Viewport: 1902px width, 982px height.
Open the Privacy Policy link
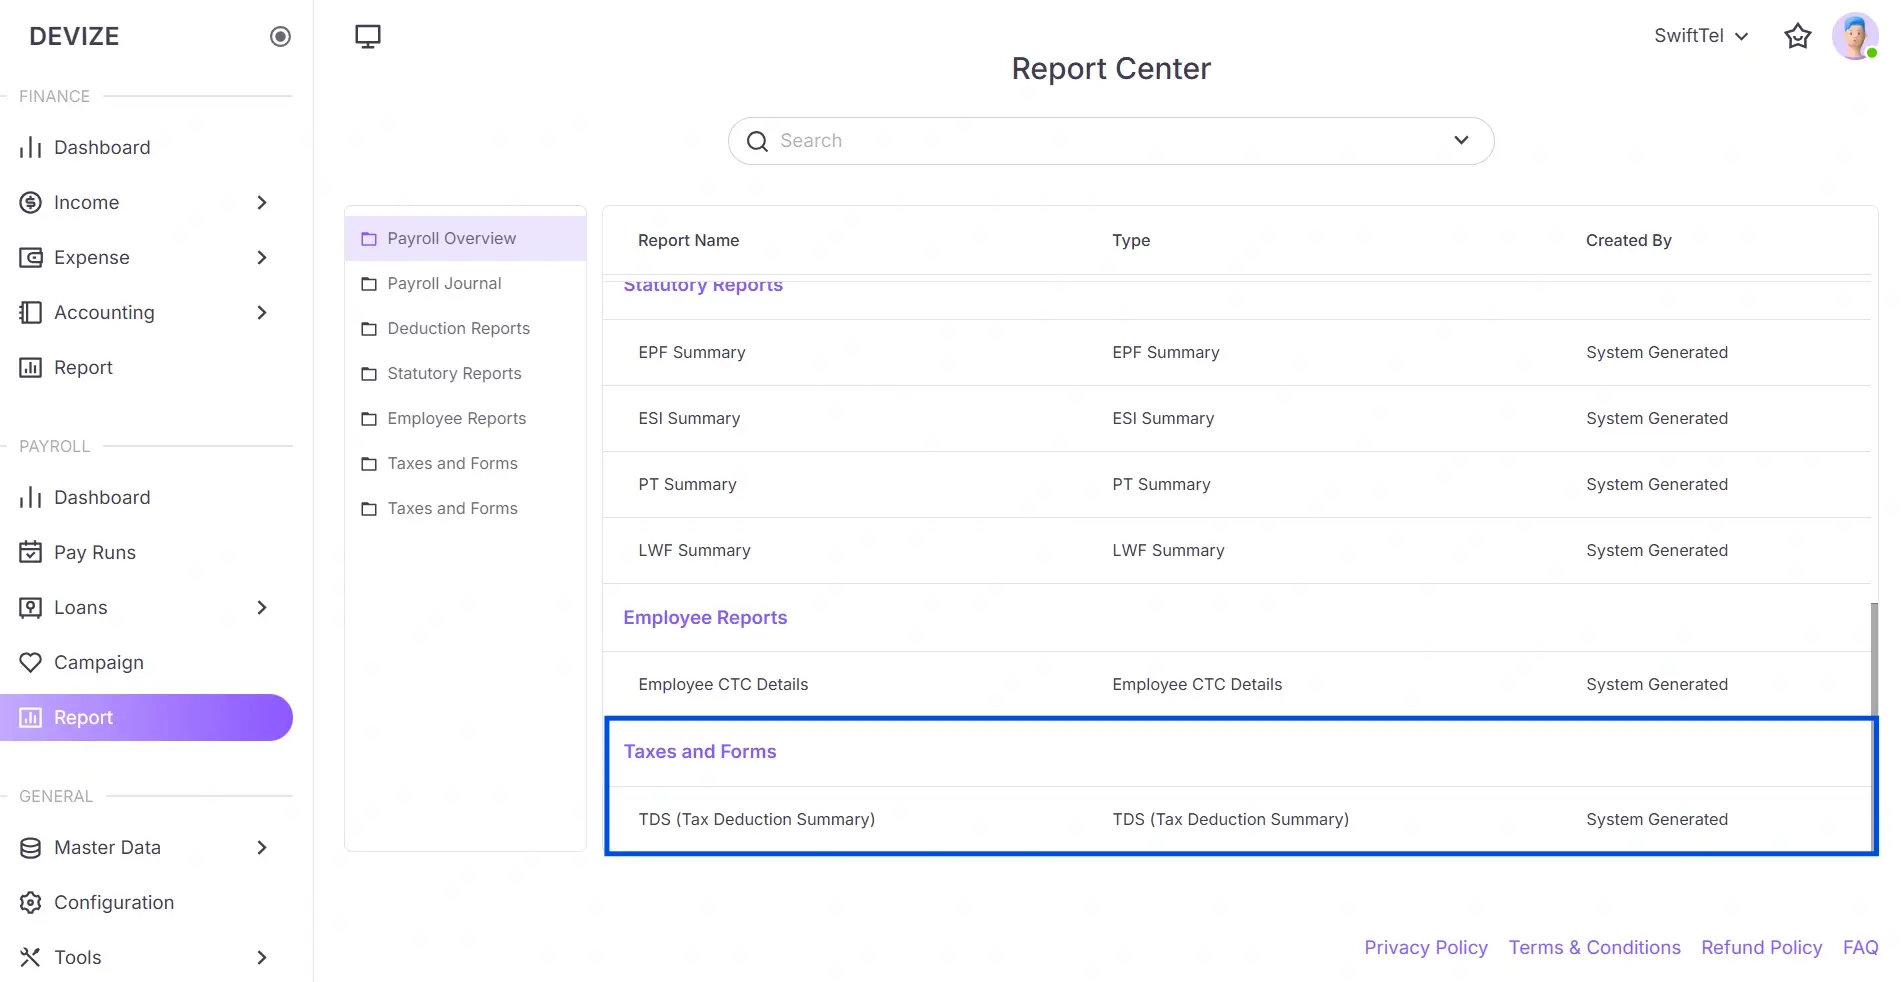tap(1426, 948)
